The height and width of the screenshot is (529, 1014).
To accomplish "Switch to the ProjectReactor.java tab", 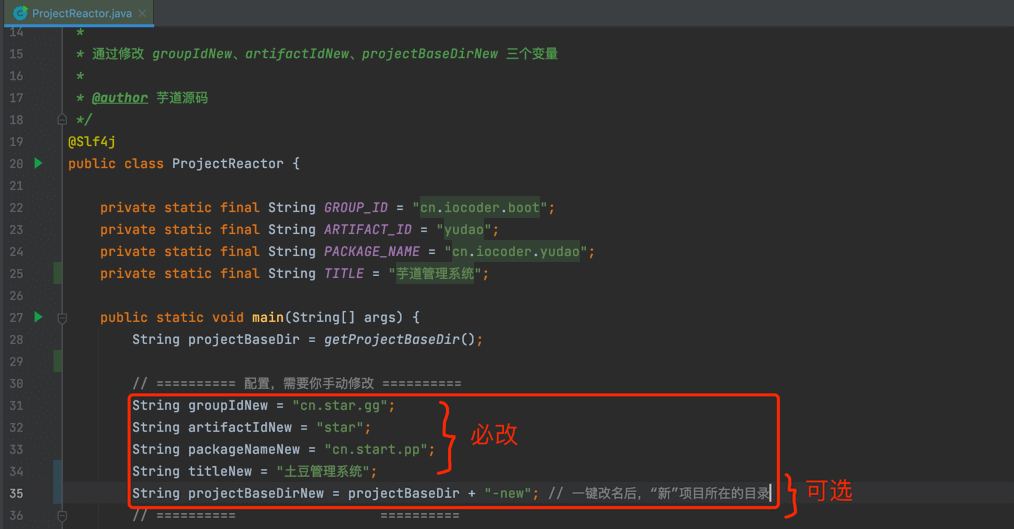I will coord(80,13).
